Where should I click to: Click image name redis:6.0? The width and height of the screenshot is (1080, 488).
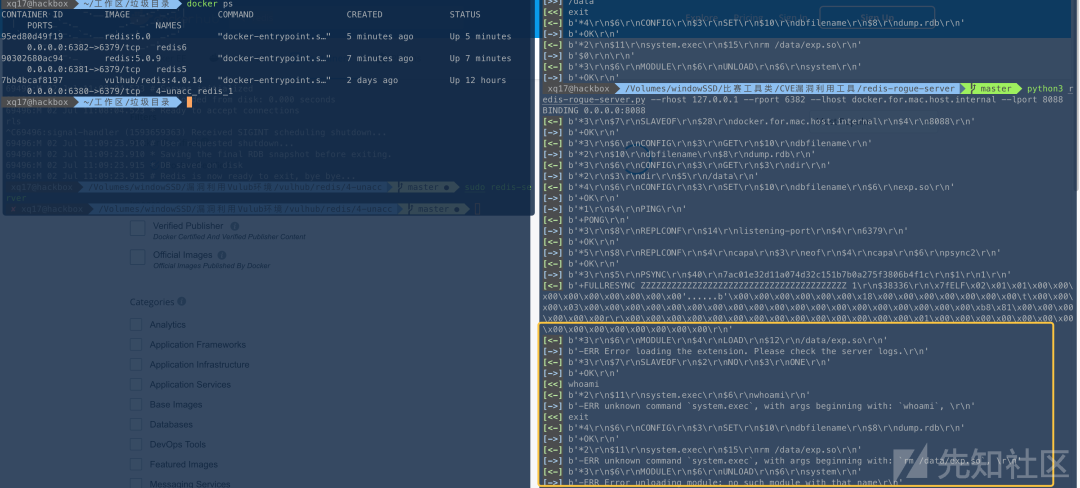(127, 36)
